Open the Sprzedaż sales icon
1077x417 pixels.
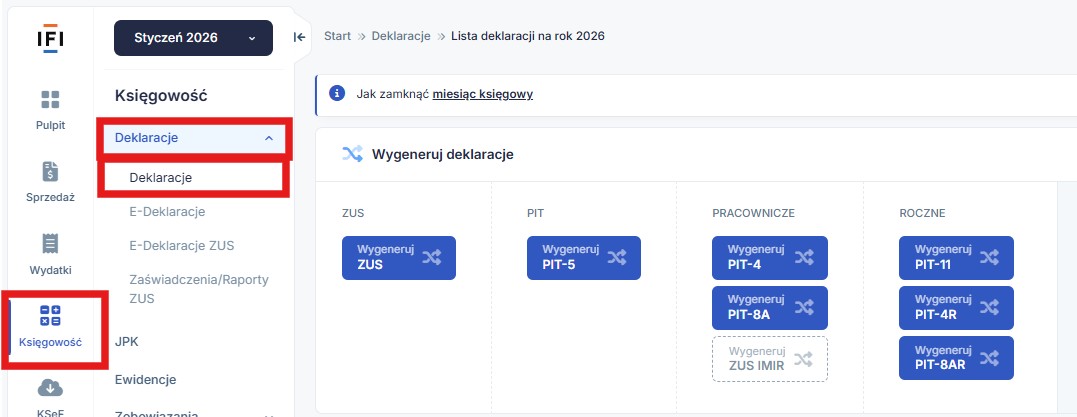pos(50,172)
